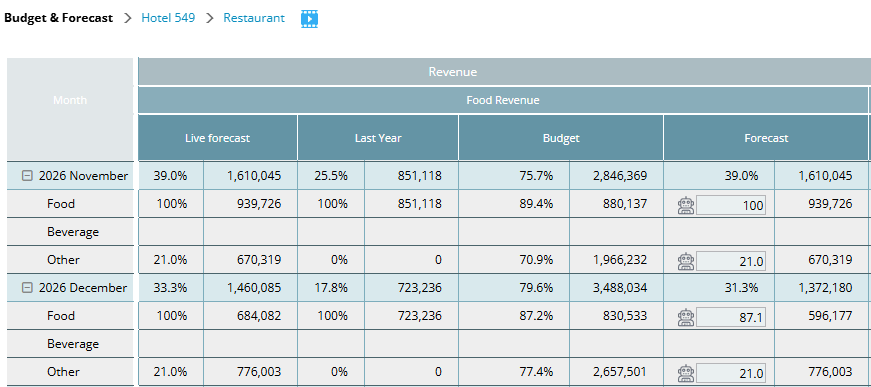
Task: Select the 2026 December row label
Action: (x=83, y=288)
